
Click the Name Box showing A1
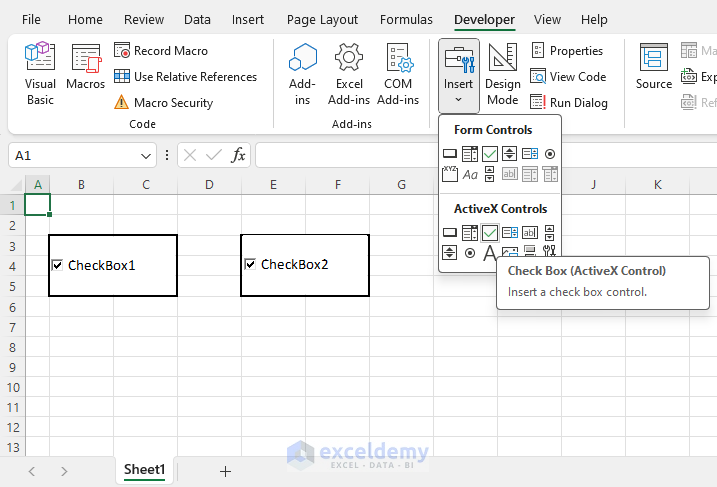(82, 155)
